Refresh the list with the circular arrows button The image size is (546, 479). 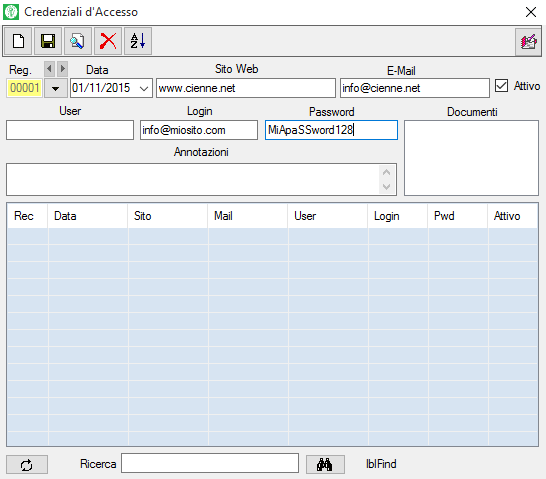tap(27, 465)
